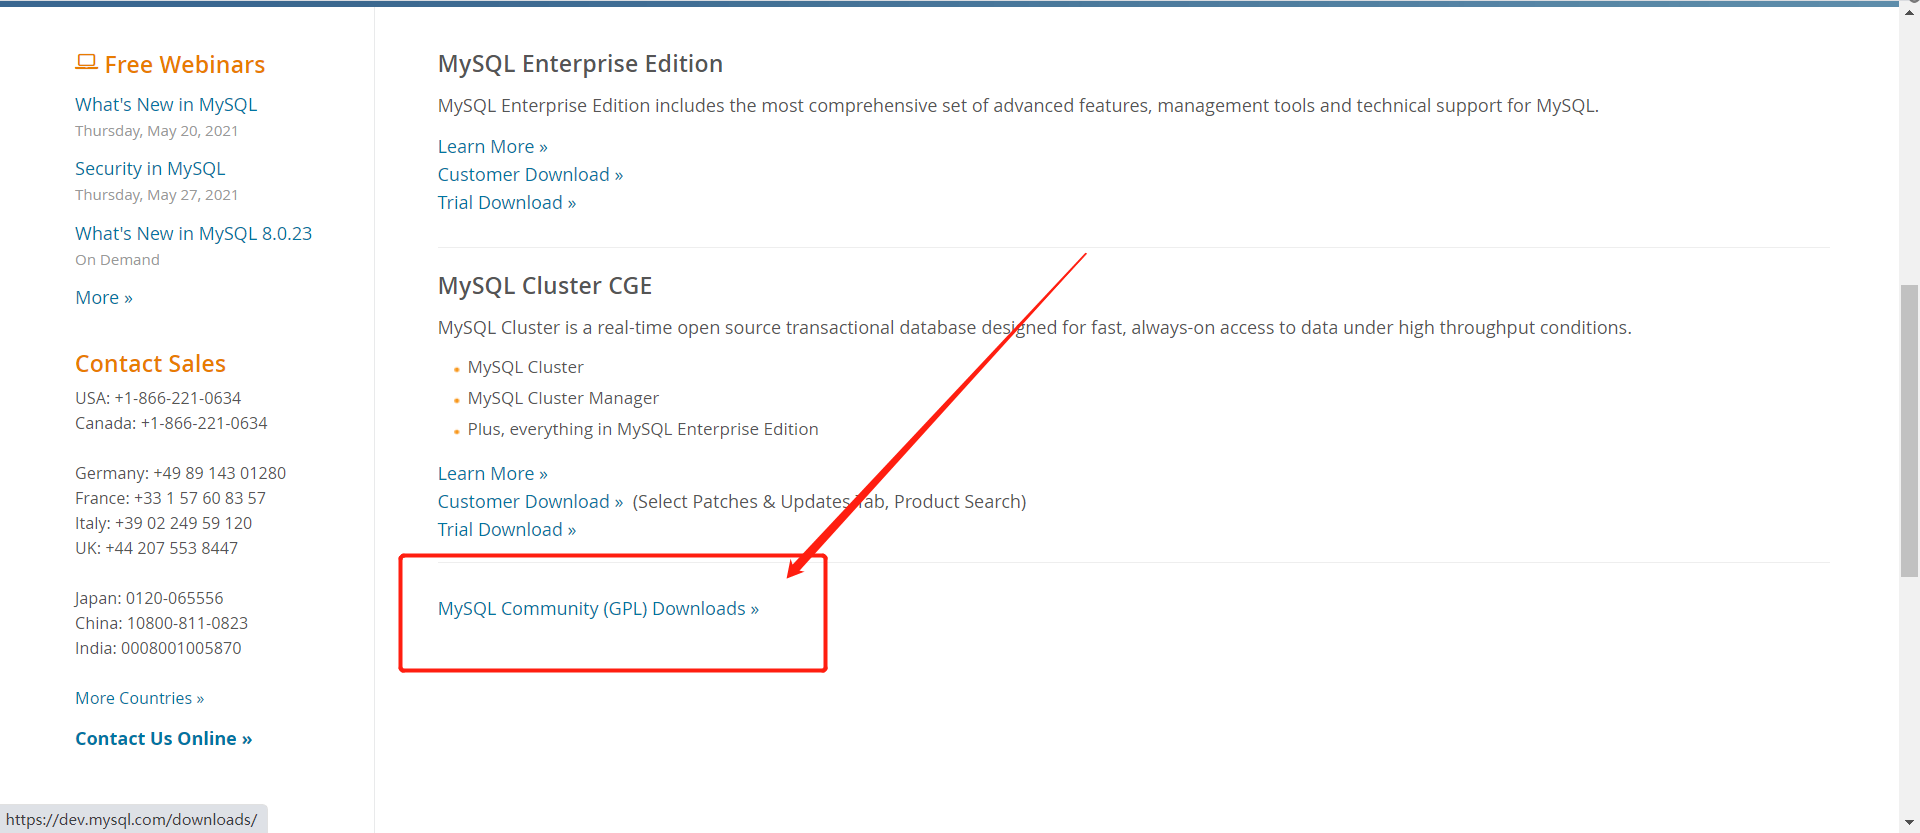Image resolution: width=1920 pixels, height=833 pixels.
Task: Click the MySQL Cluster Manager bullet item
Action: click(563, 399)
